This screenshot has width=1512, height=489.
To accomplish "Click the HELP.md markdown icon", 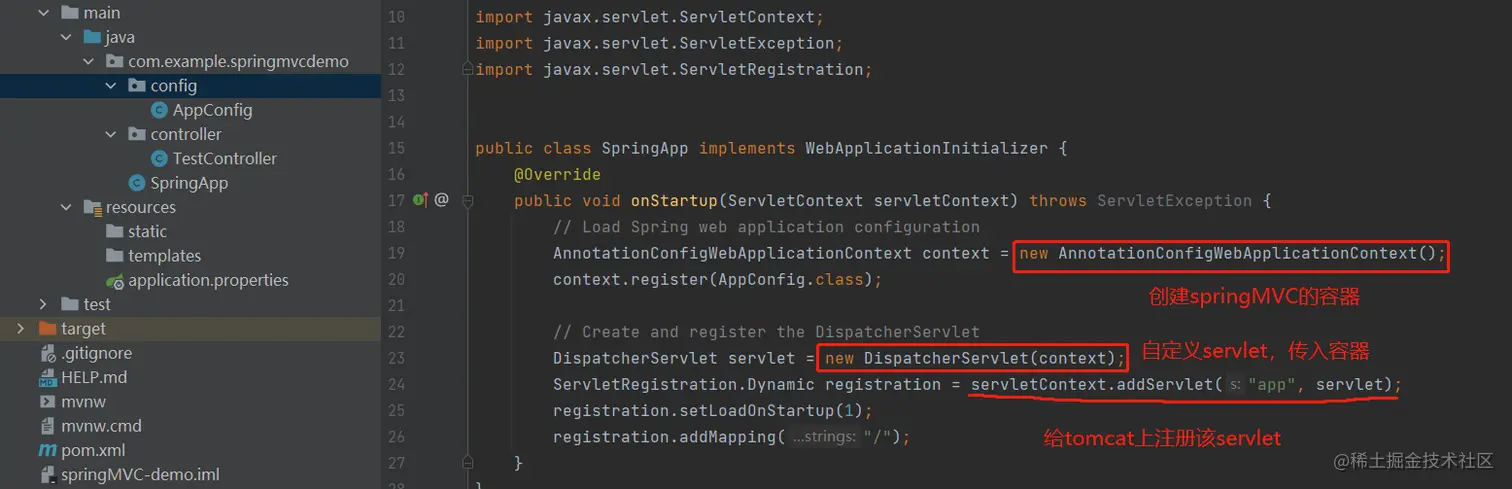I will (x=47, y=377).
